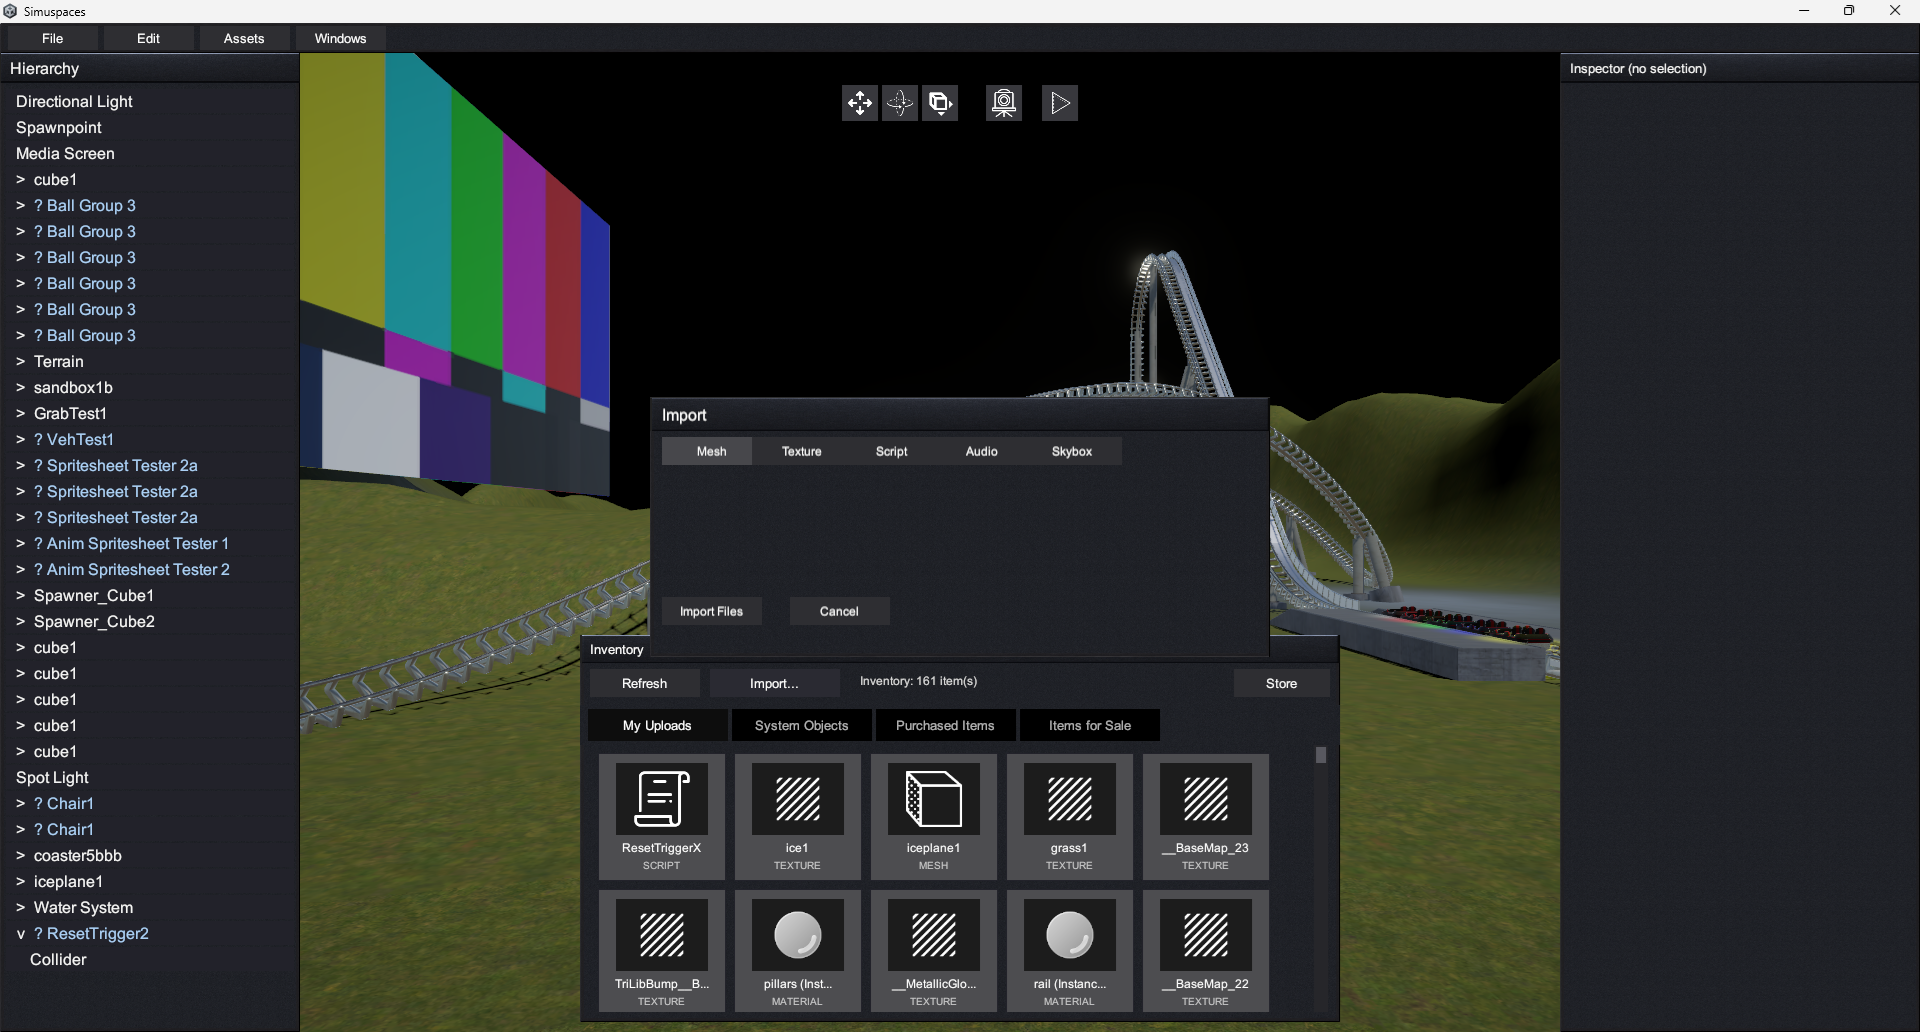Select the Rotate tool in viewport toolbar

[x=900, y=103]
